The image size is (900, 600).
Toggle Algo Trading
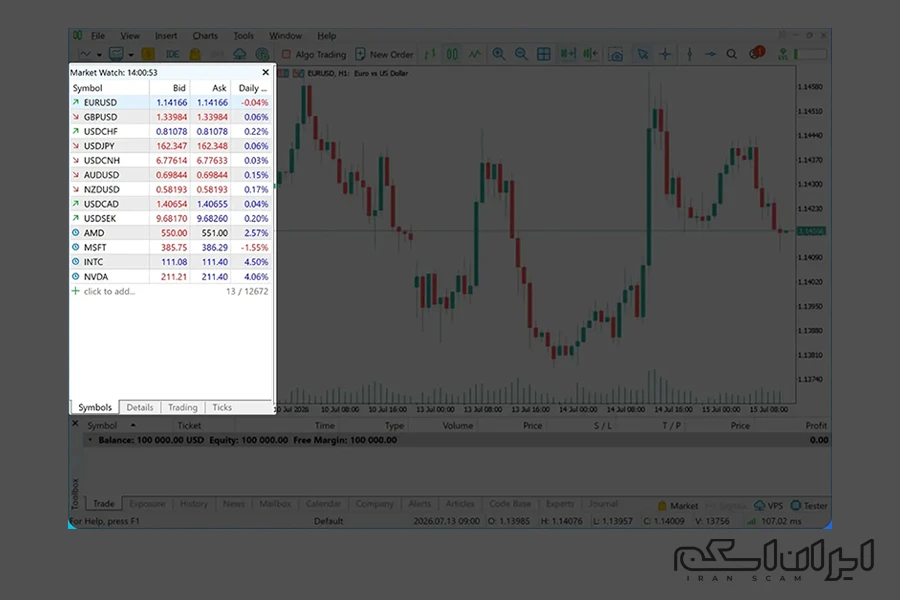314,55
